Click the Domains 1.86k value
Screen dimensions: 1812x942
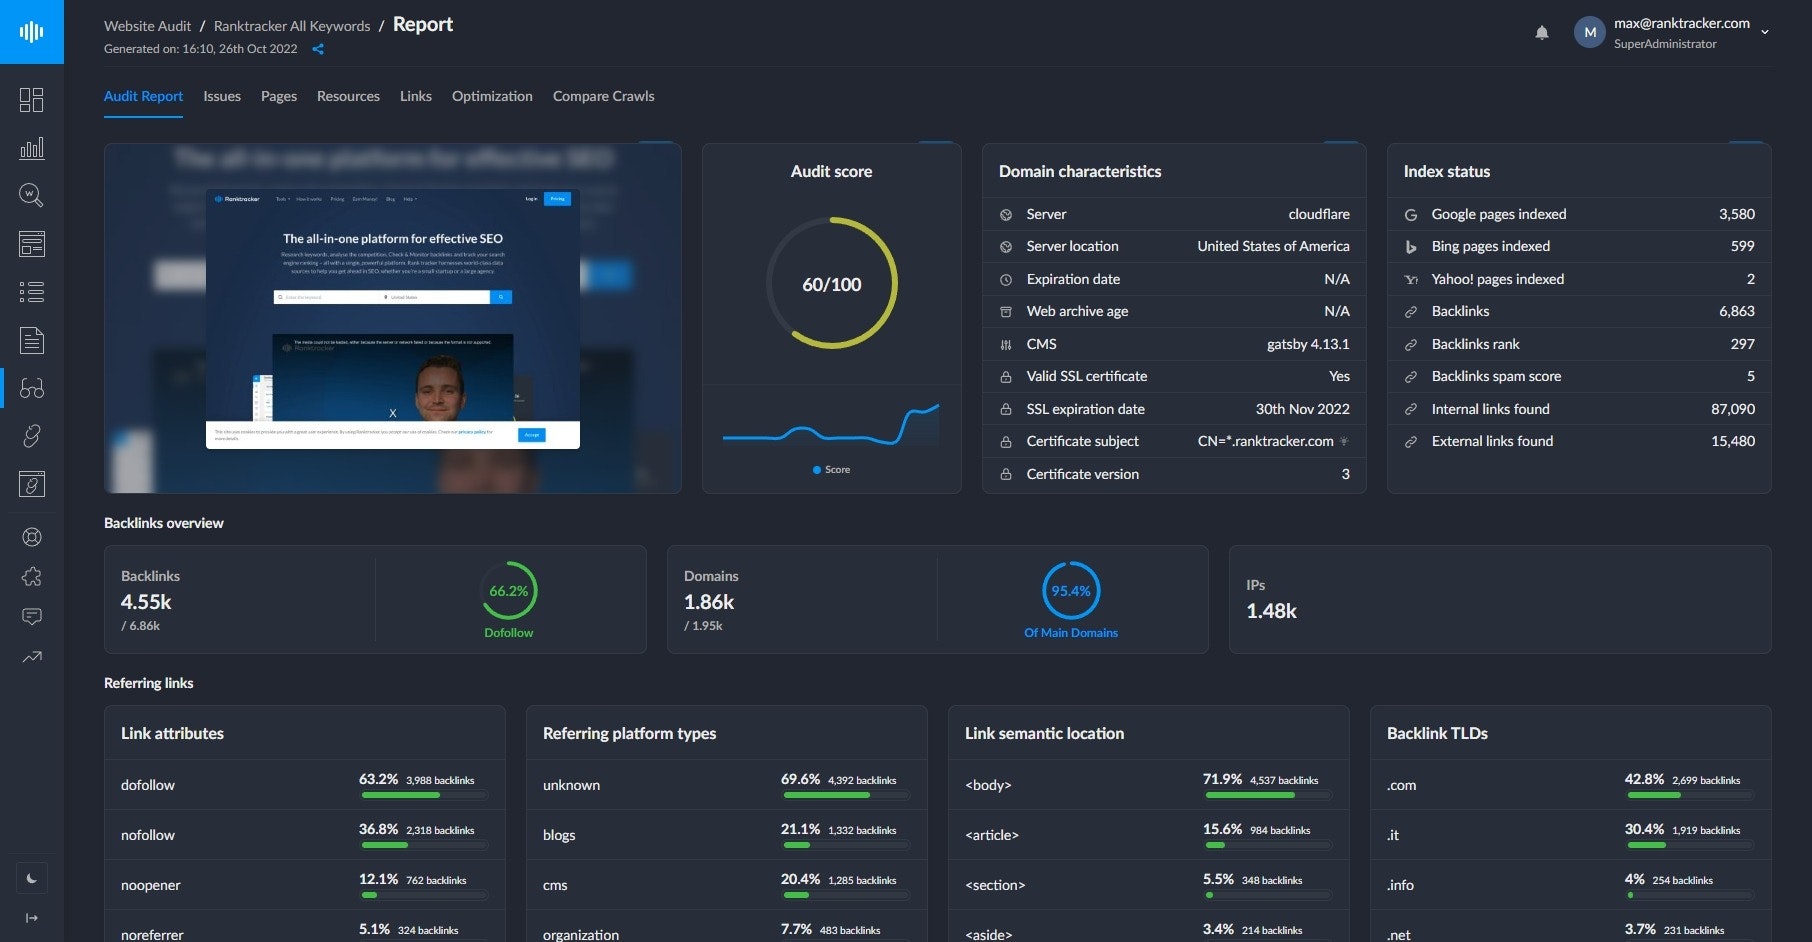709,602
